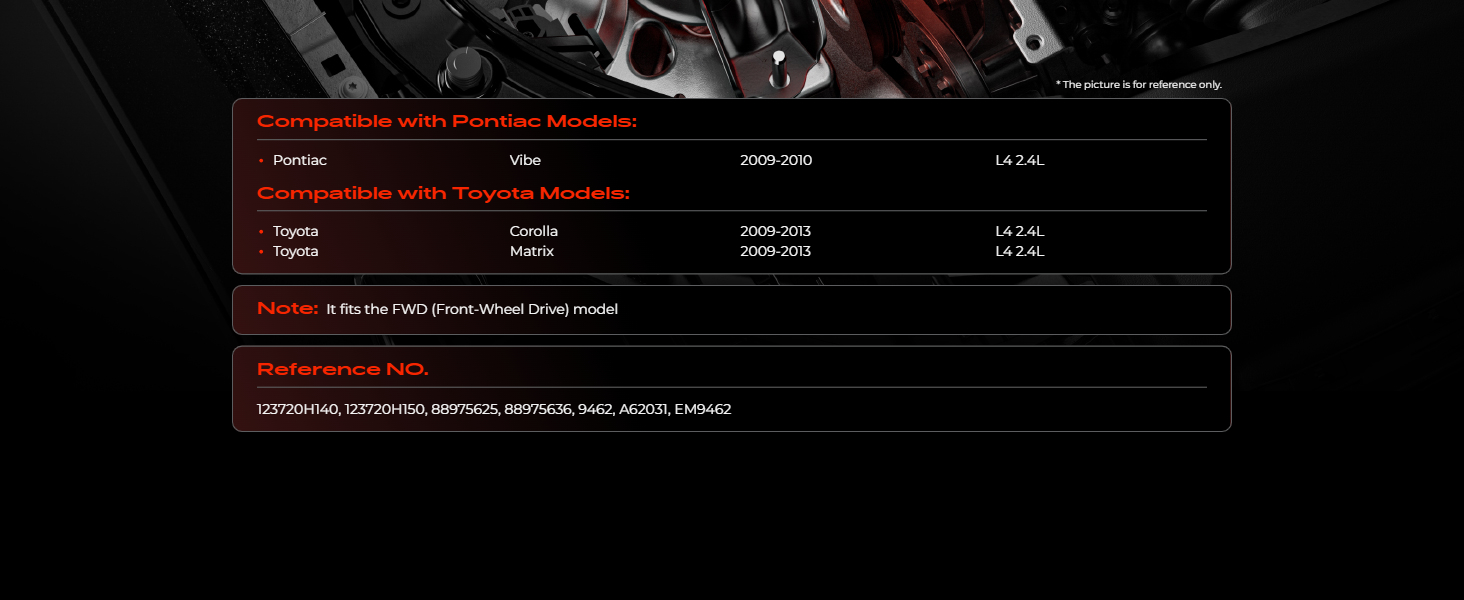Screen dimensions: 1464x600
Task: Click '2009-2013' in the Matrix row
Action: [x=776, y=251]
